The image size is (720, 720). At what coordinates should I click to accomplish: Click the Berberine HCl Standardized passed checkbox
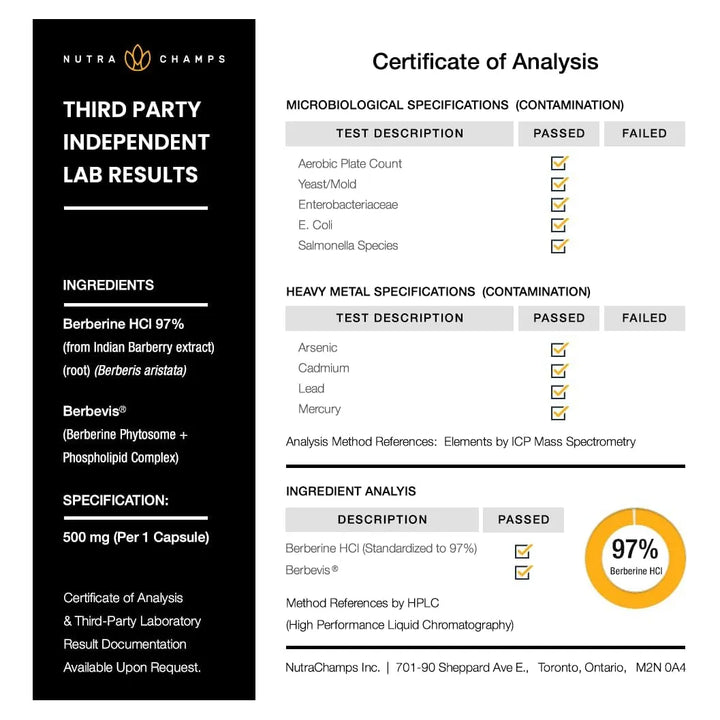tap(522, 551)
